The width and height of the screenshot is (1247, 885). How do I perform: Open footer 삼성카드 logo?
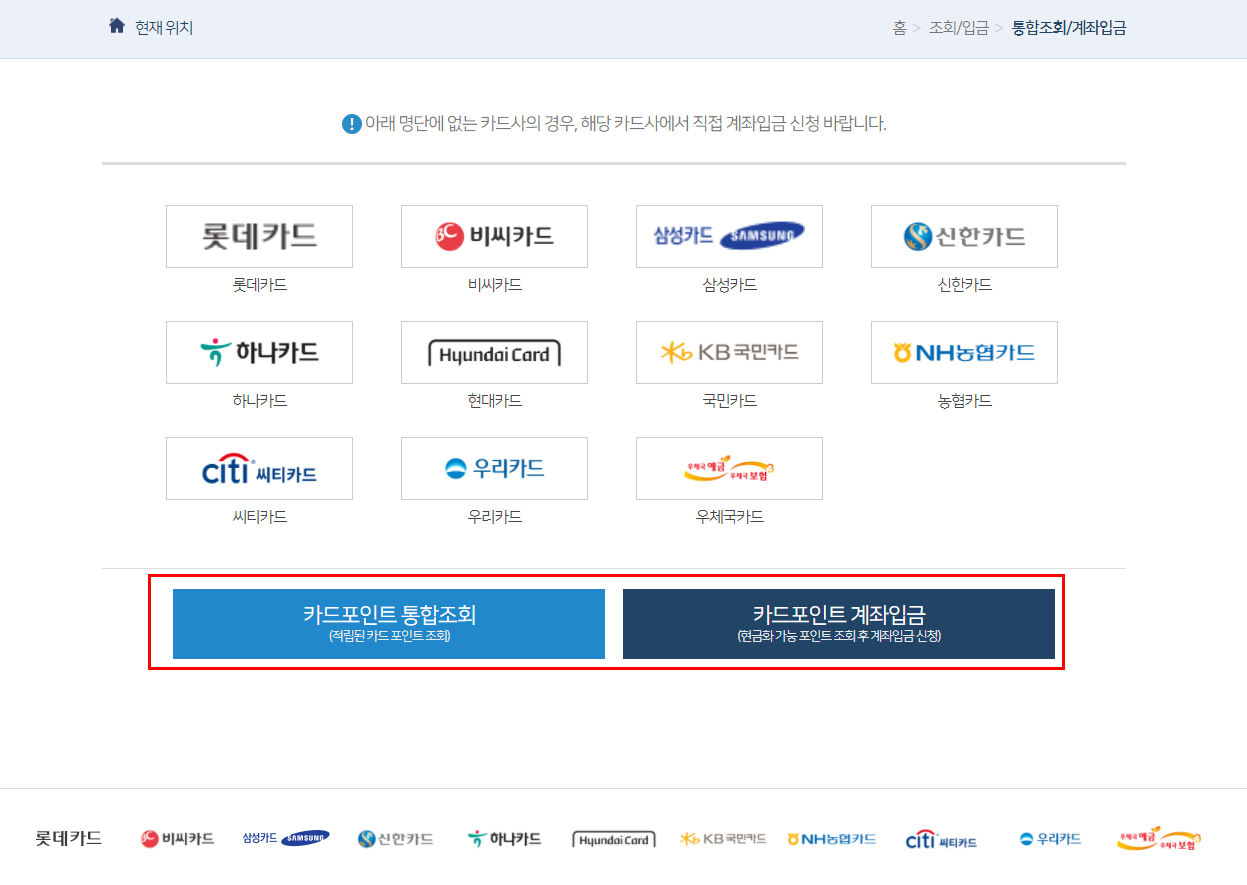[286, 838]
